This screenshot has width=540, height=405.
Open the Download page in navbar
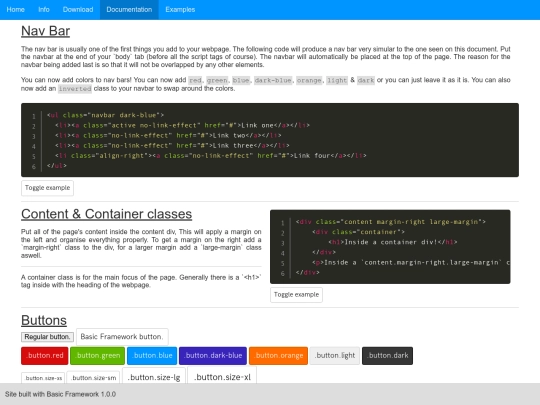pos(78,10)
